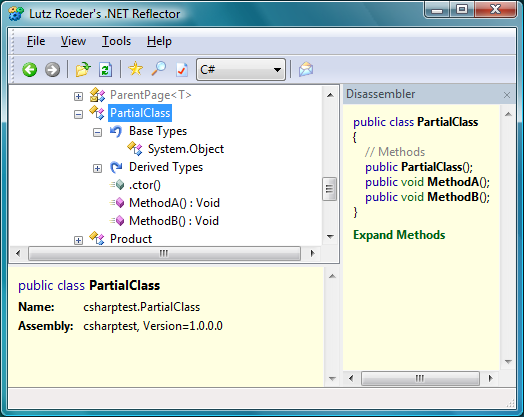The width and height of the screenshot is (524, 417).
Task: Click the PartialClass class icon
Action: pos(97,113)
